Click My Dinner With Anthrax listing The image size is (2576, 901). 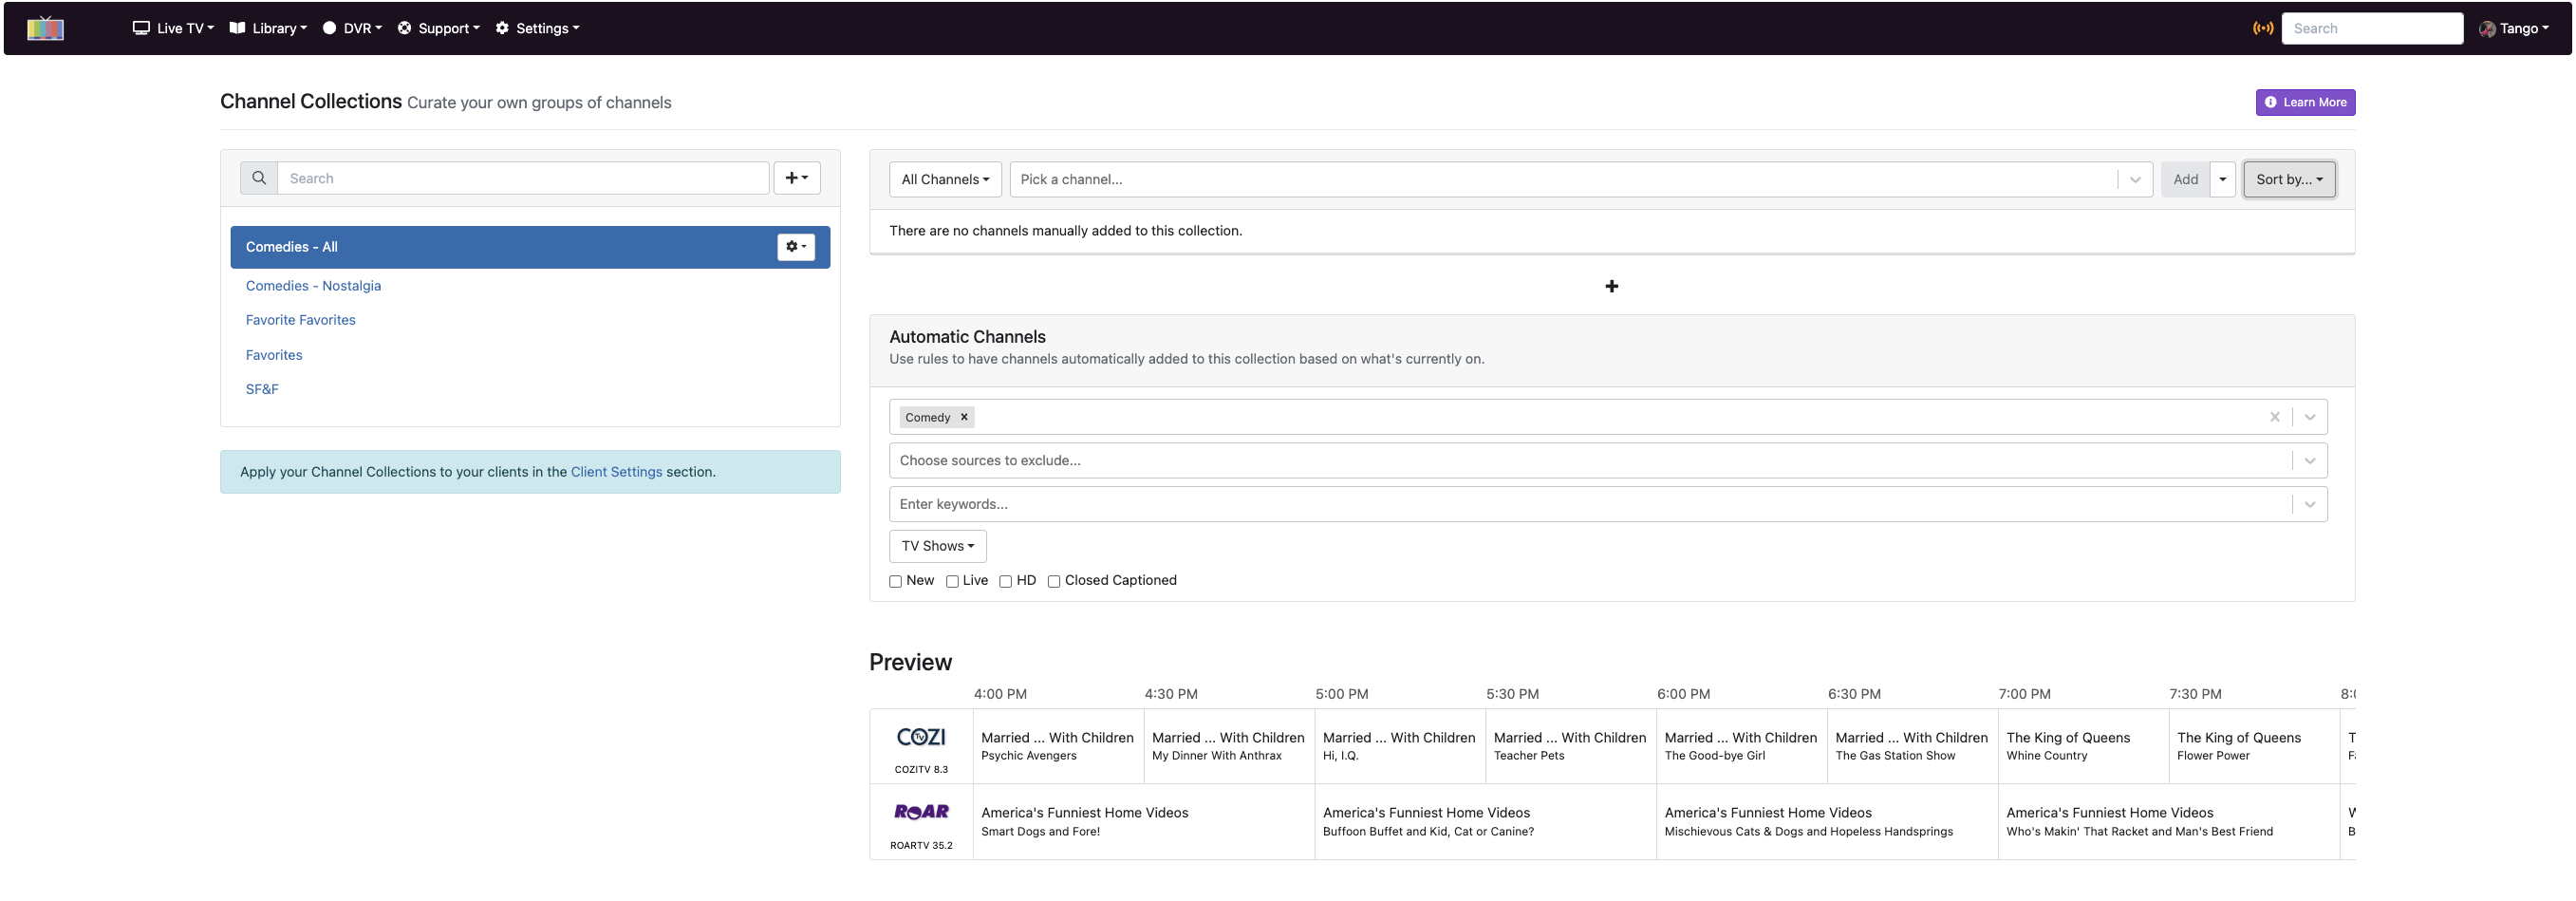1228,746
